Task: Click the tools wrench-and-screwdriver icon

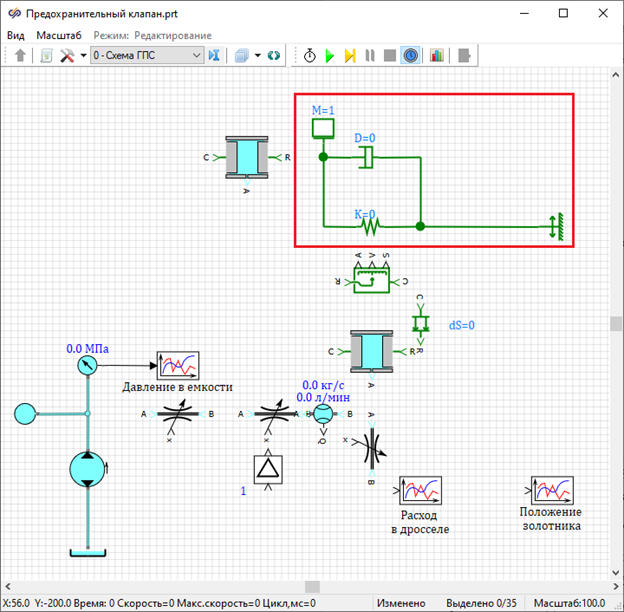Action: pos(67,56)
